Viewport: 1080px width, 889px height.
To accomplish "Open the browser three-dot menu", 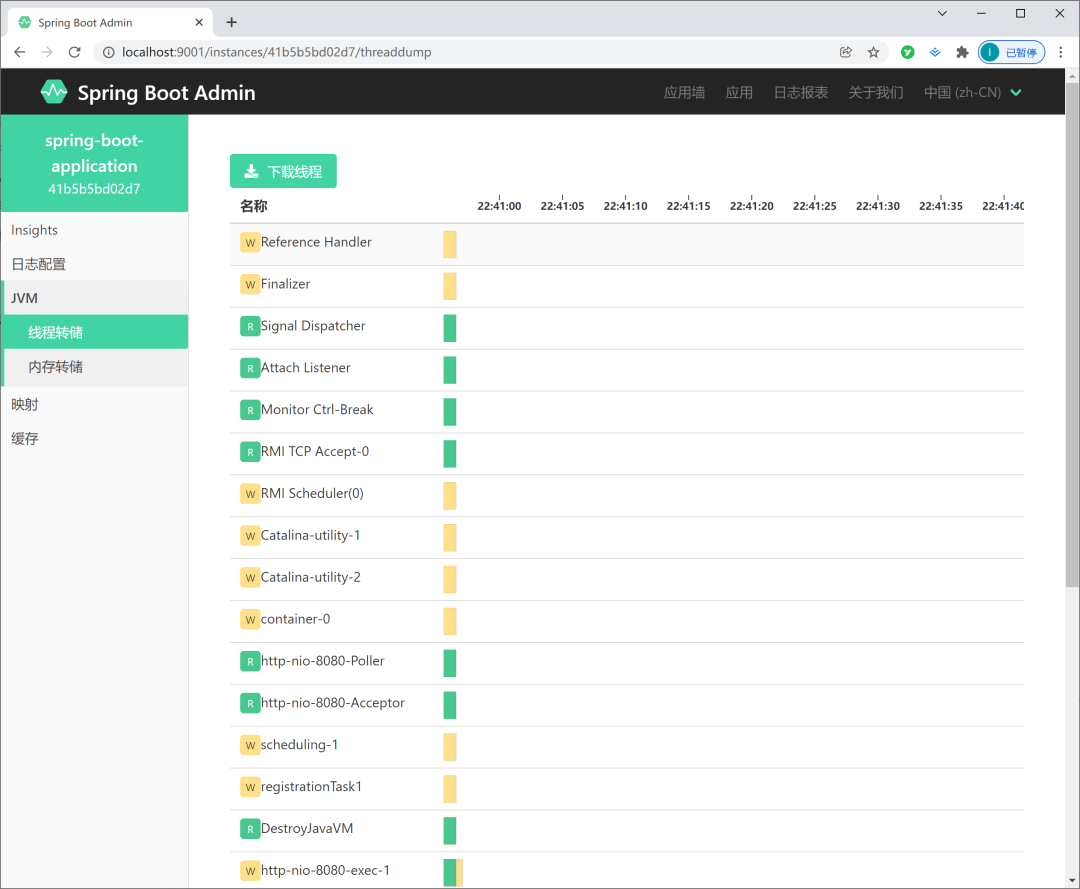I will click(x=1063, y=52).
